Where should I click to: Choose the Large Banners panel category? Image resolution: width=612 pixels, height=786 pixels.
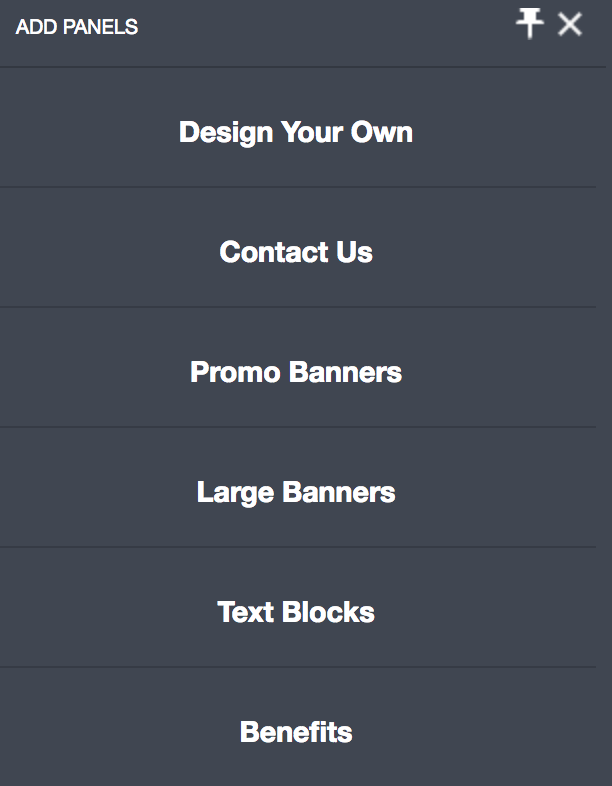click(296, 492)
